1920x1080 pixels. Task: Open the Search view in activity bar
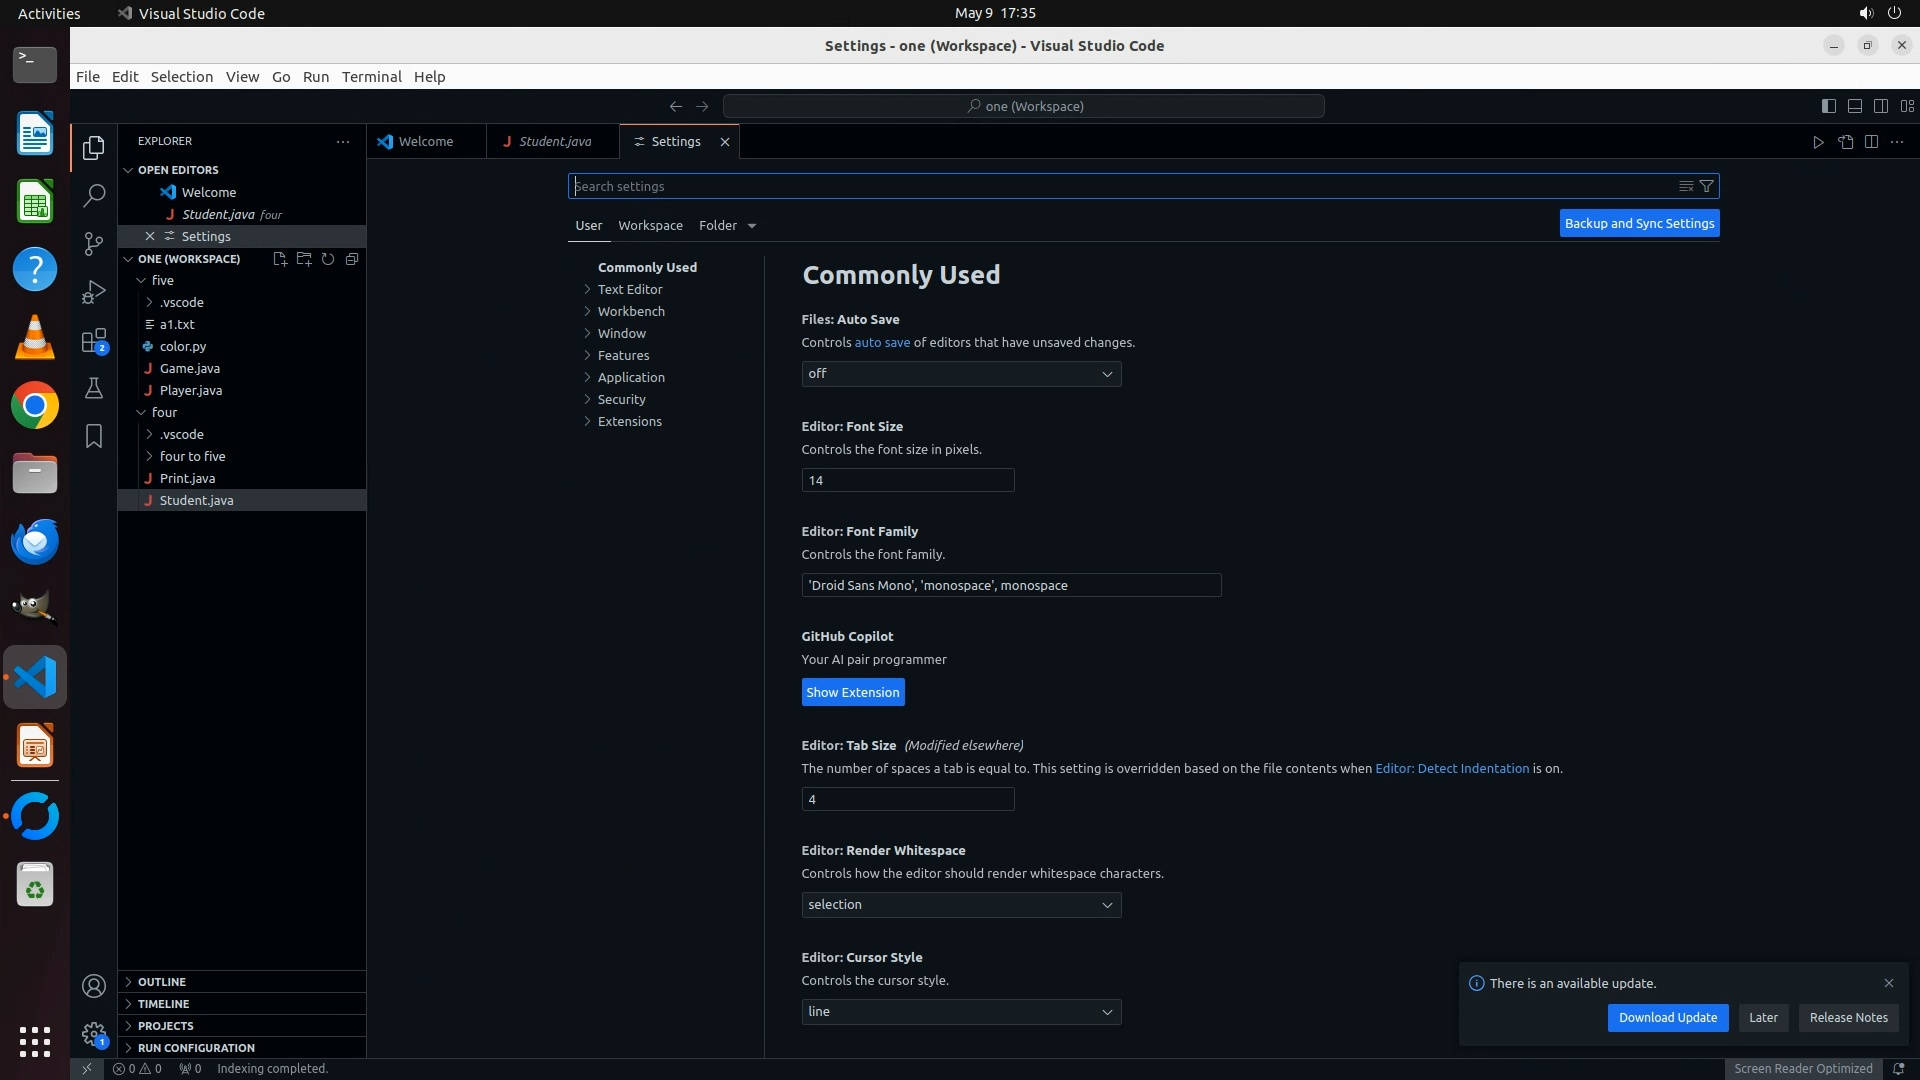[94, 195]
